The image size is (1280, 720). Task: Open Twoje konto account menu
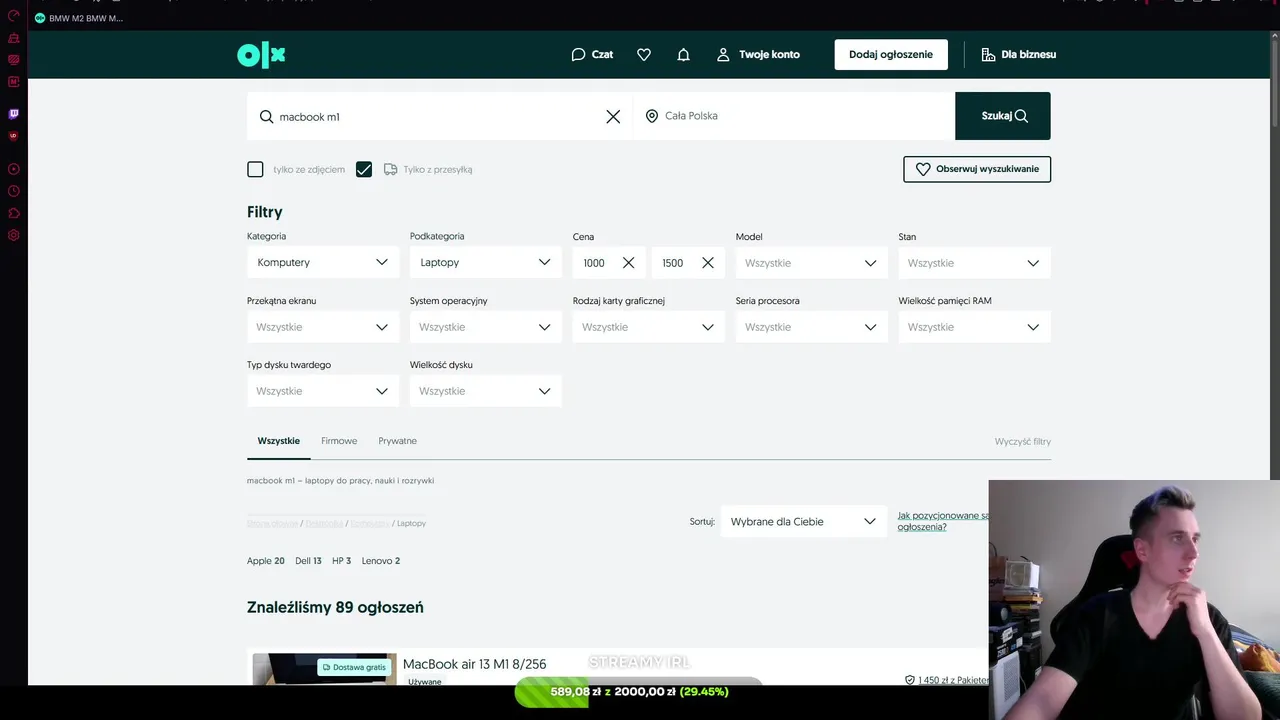[x=758, y=55]
